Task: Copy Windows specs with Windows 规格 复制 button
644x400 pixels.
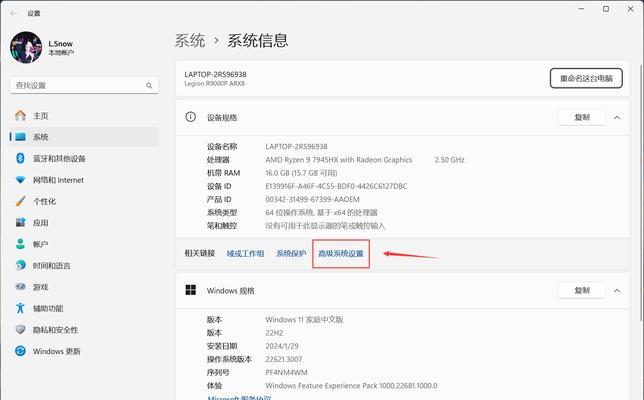Action: 582,290
